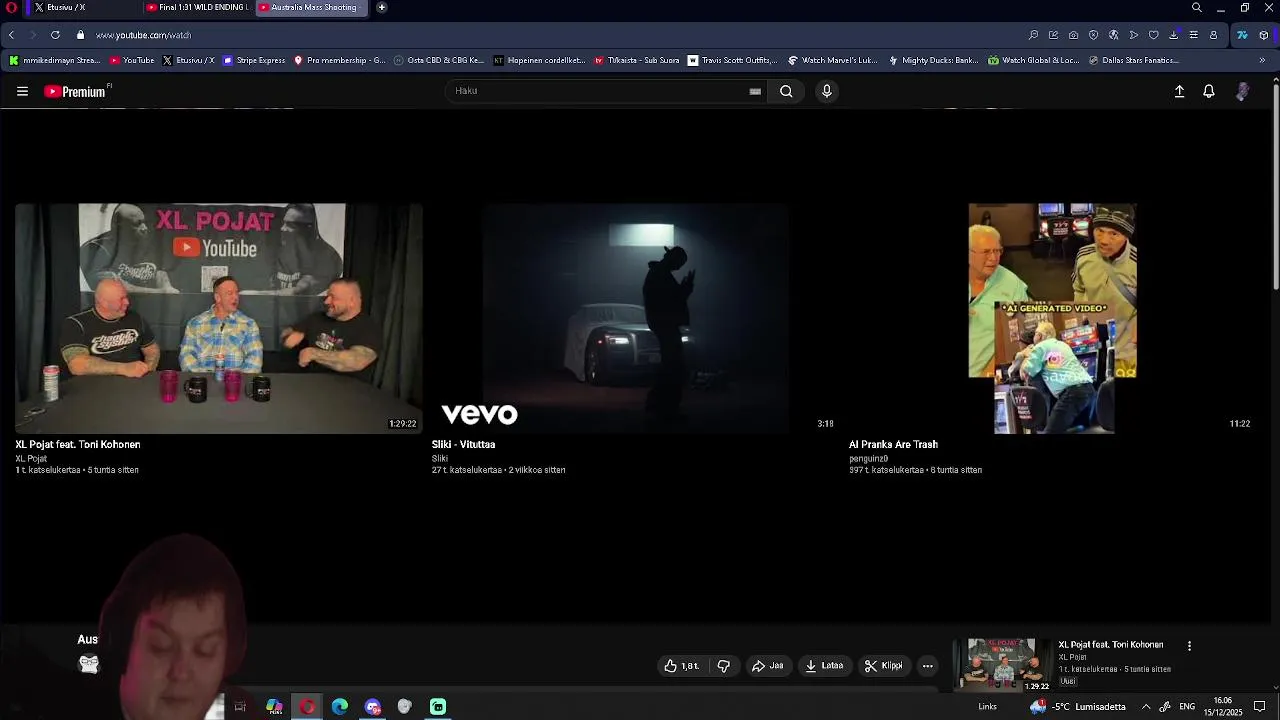Open XL Pojat feat. Toni Kohonen large thumbnail

pyautogui.click(x=219, y=318)
